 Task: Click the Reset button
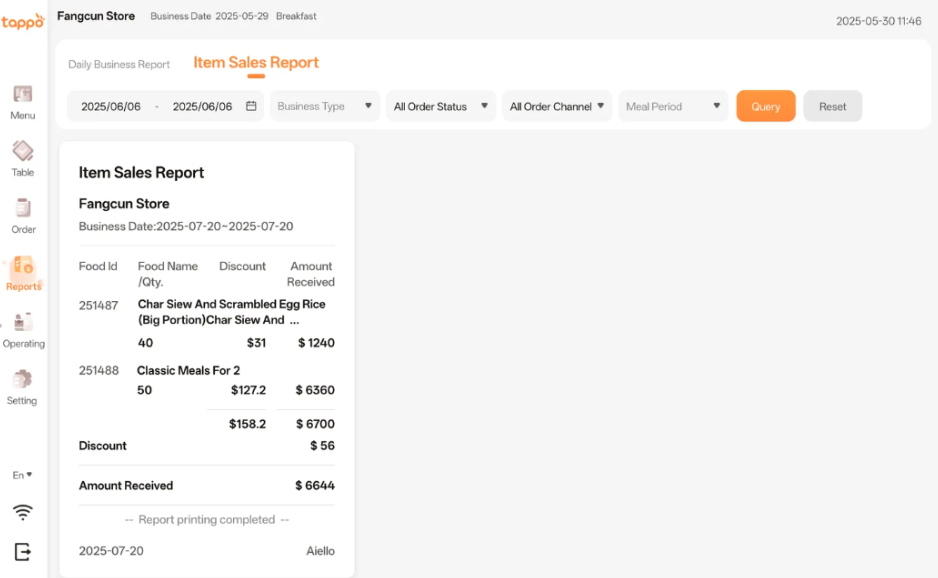click(x=832, y=106)
